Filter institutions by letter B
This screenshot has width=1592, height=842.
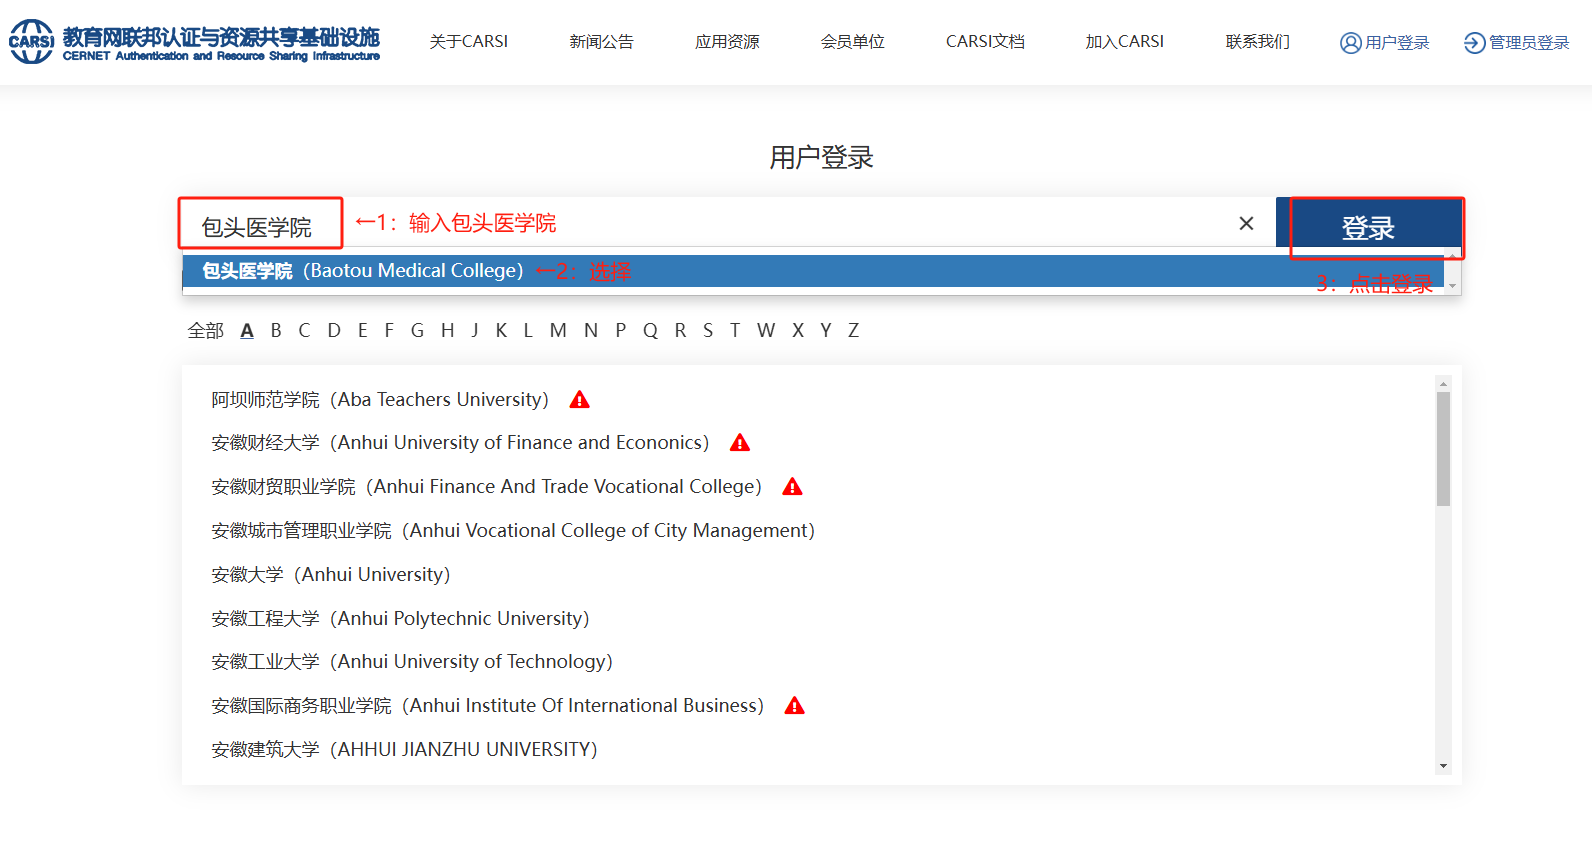pyautogui.click(x=276, y=331)
